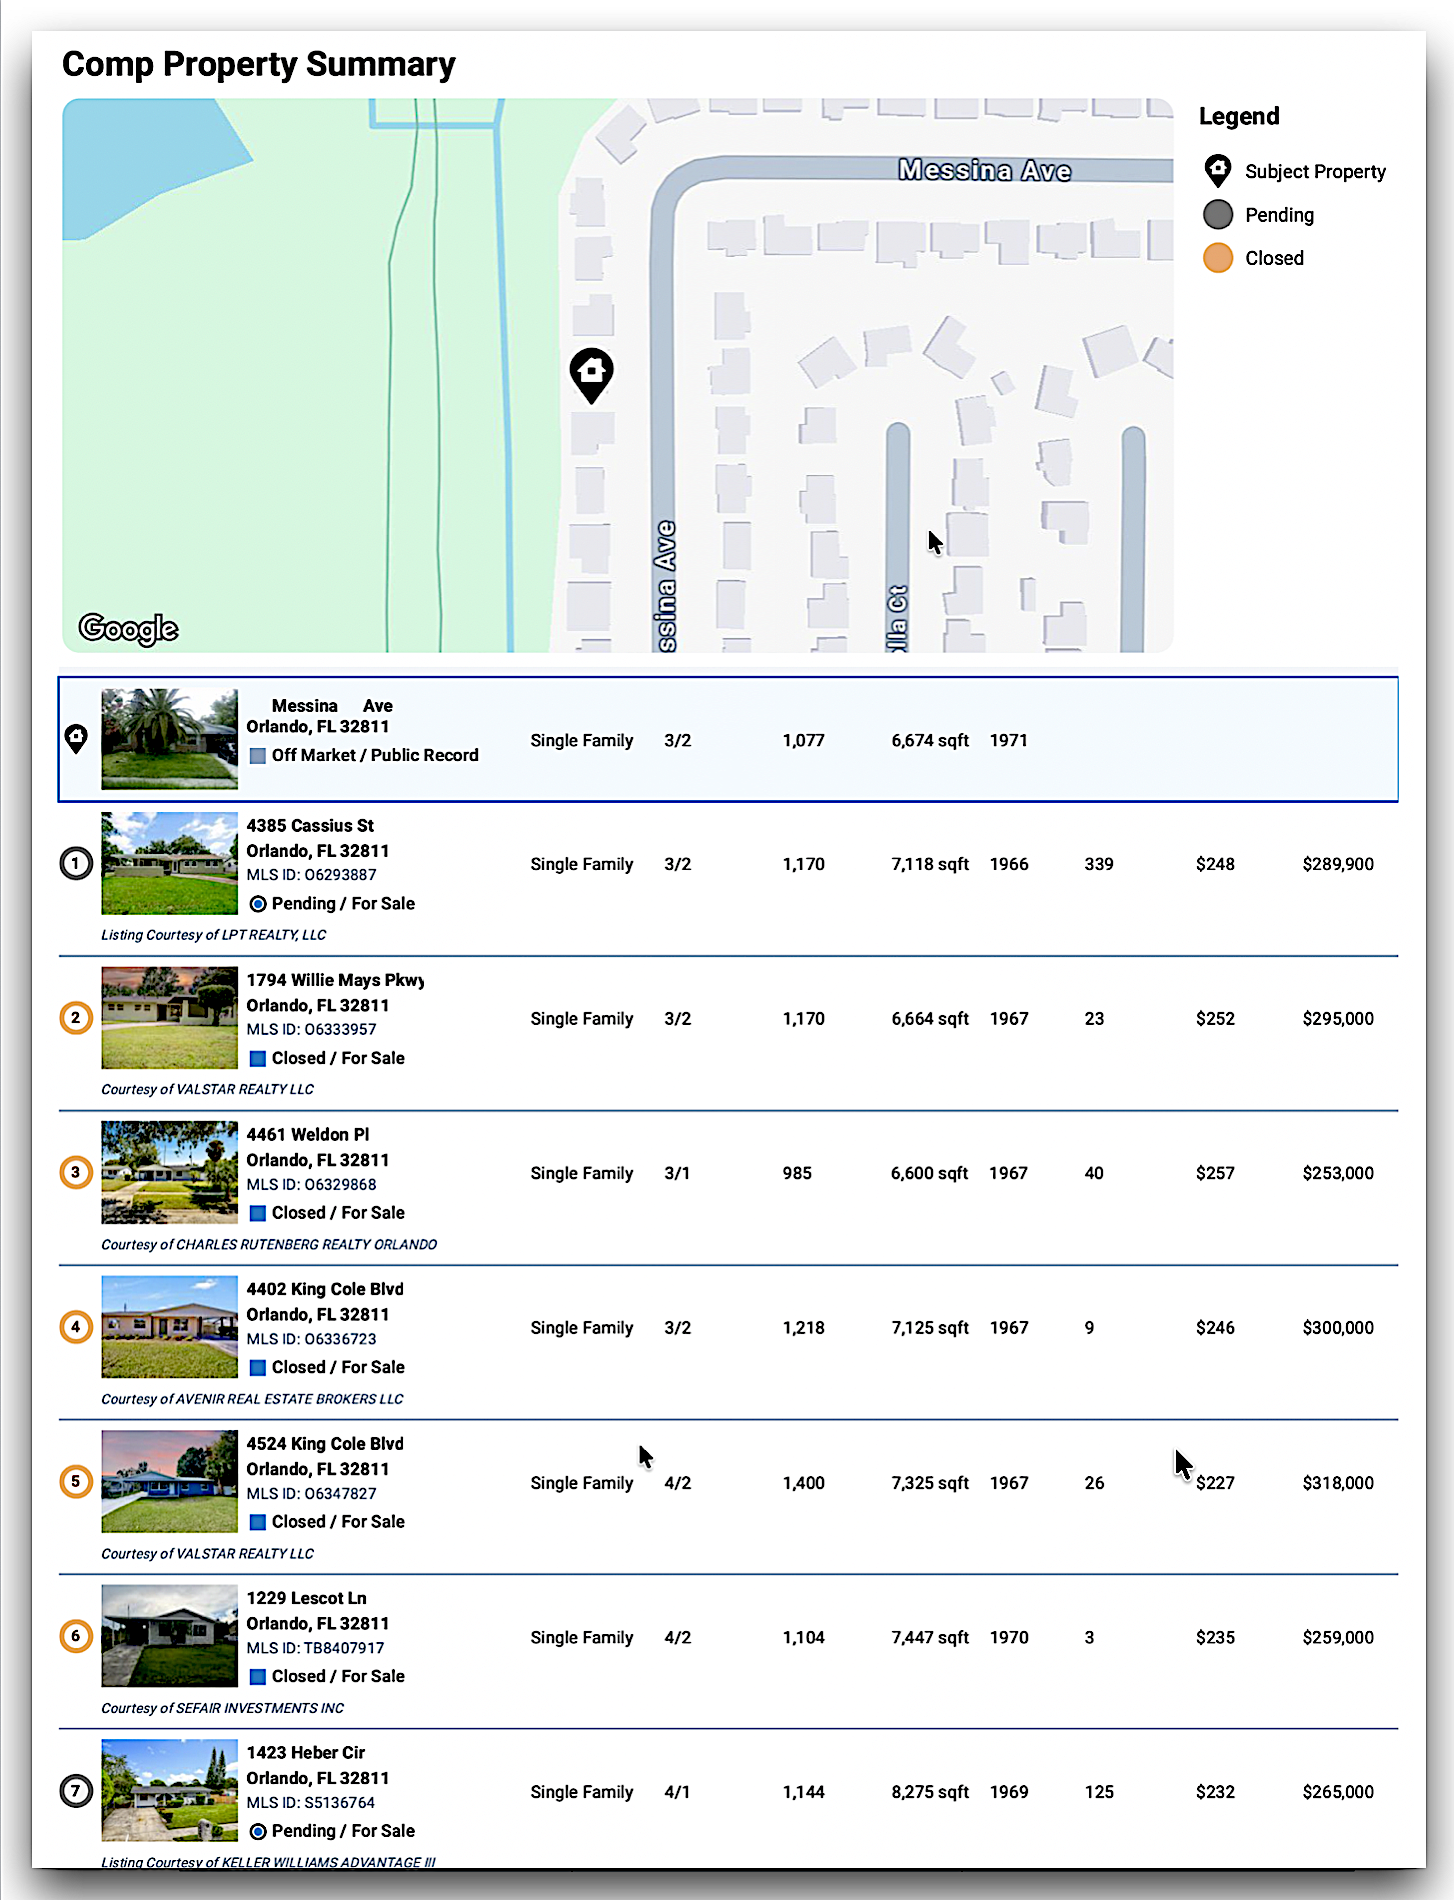This screenshot has height=1900, width=1454.
Task: Click comp number 1 circle marker
Action: [76, 863]
